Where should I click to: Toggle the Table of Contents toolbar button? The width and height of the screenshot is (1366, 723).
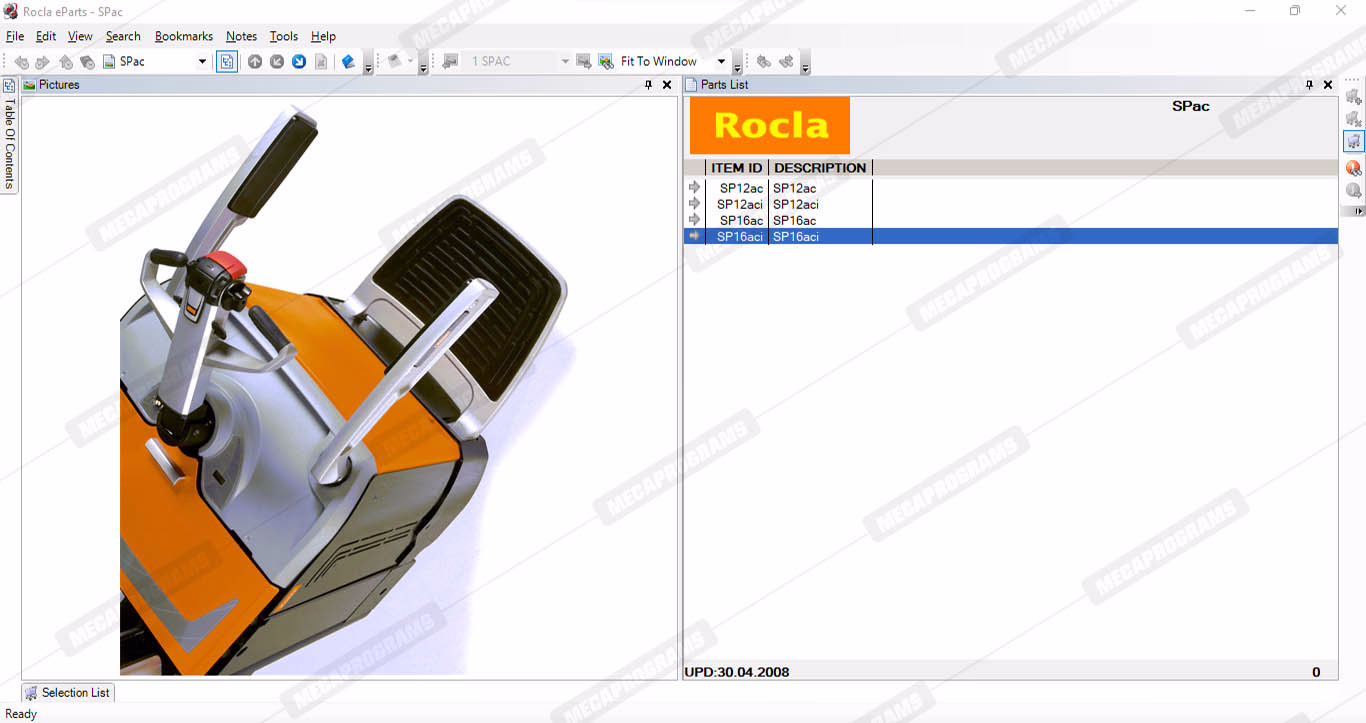tap(227, 62)
